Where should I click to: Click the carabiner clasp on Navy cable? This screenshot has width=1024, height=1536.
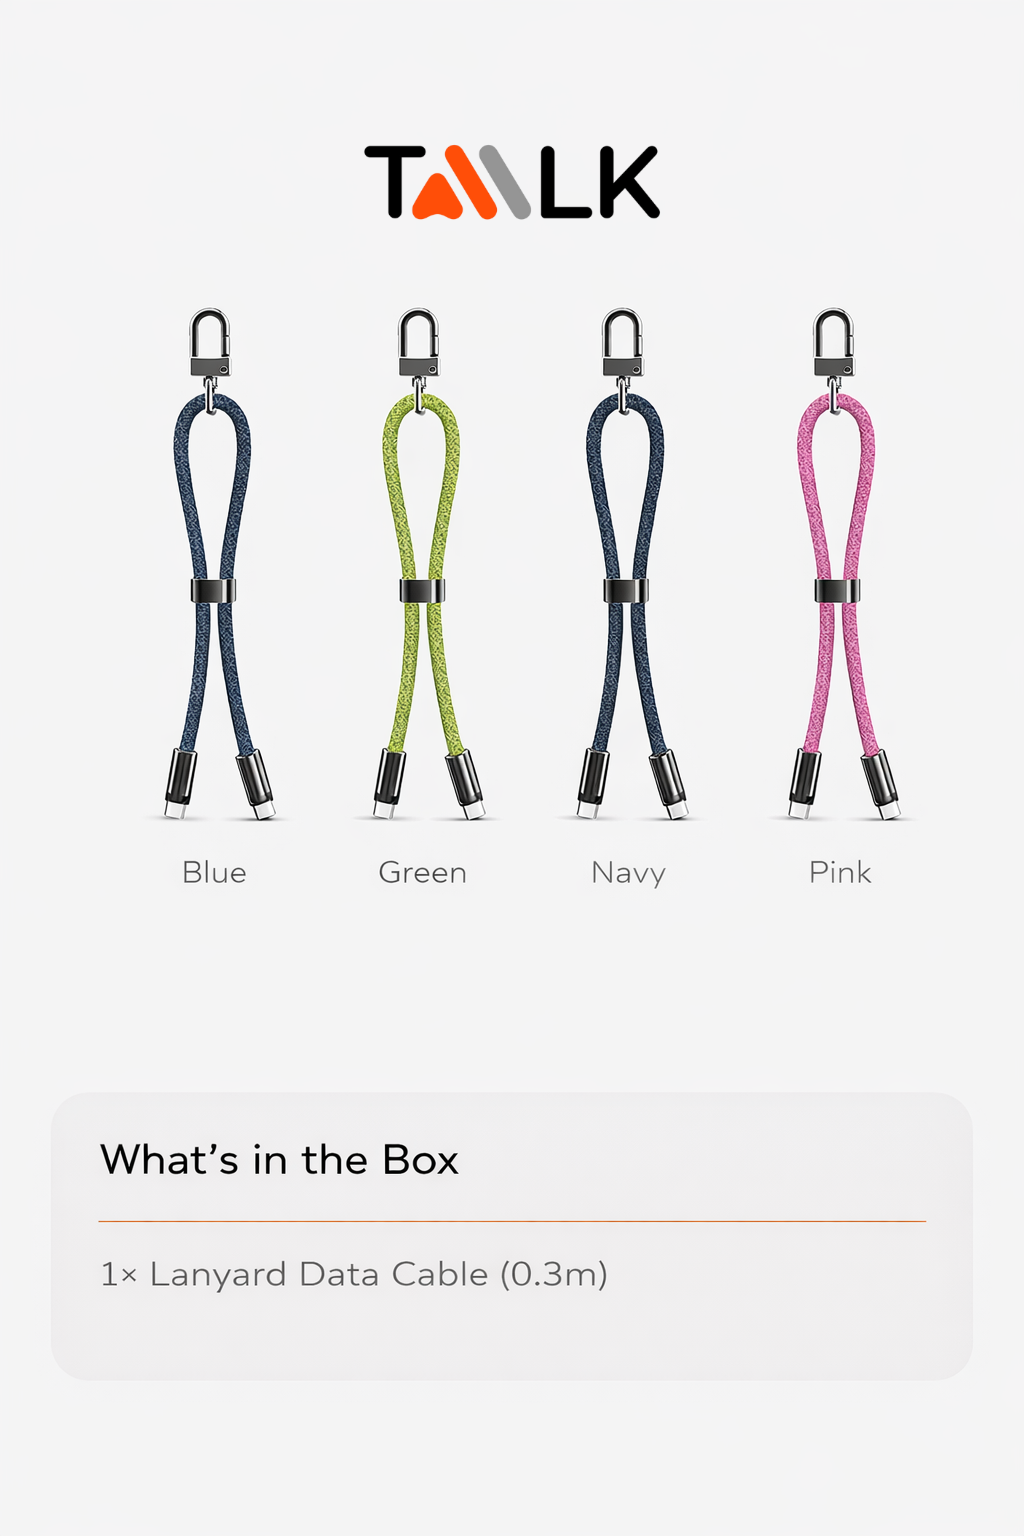click(622, 343)
